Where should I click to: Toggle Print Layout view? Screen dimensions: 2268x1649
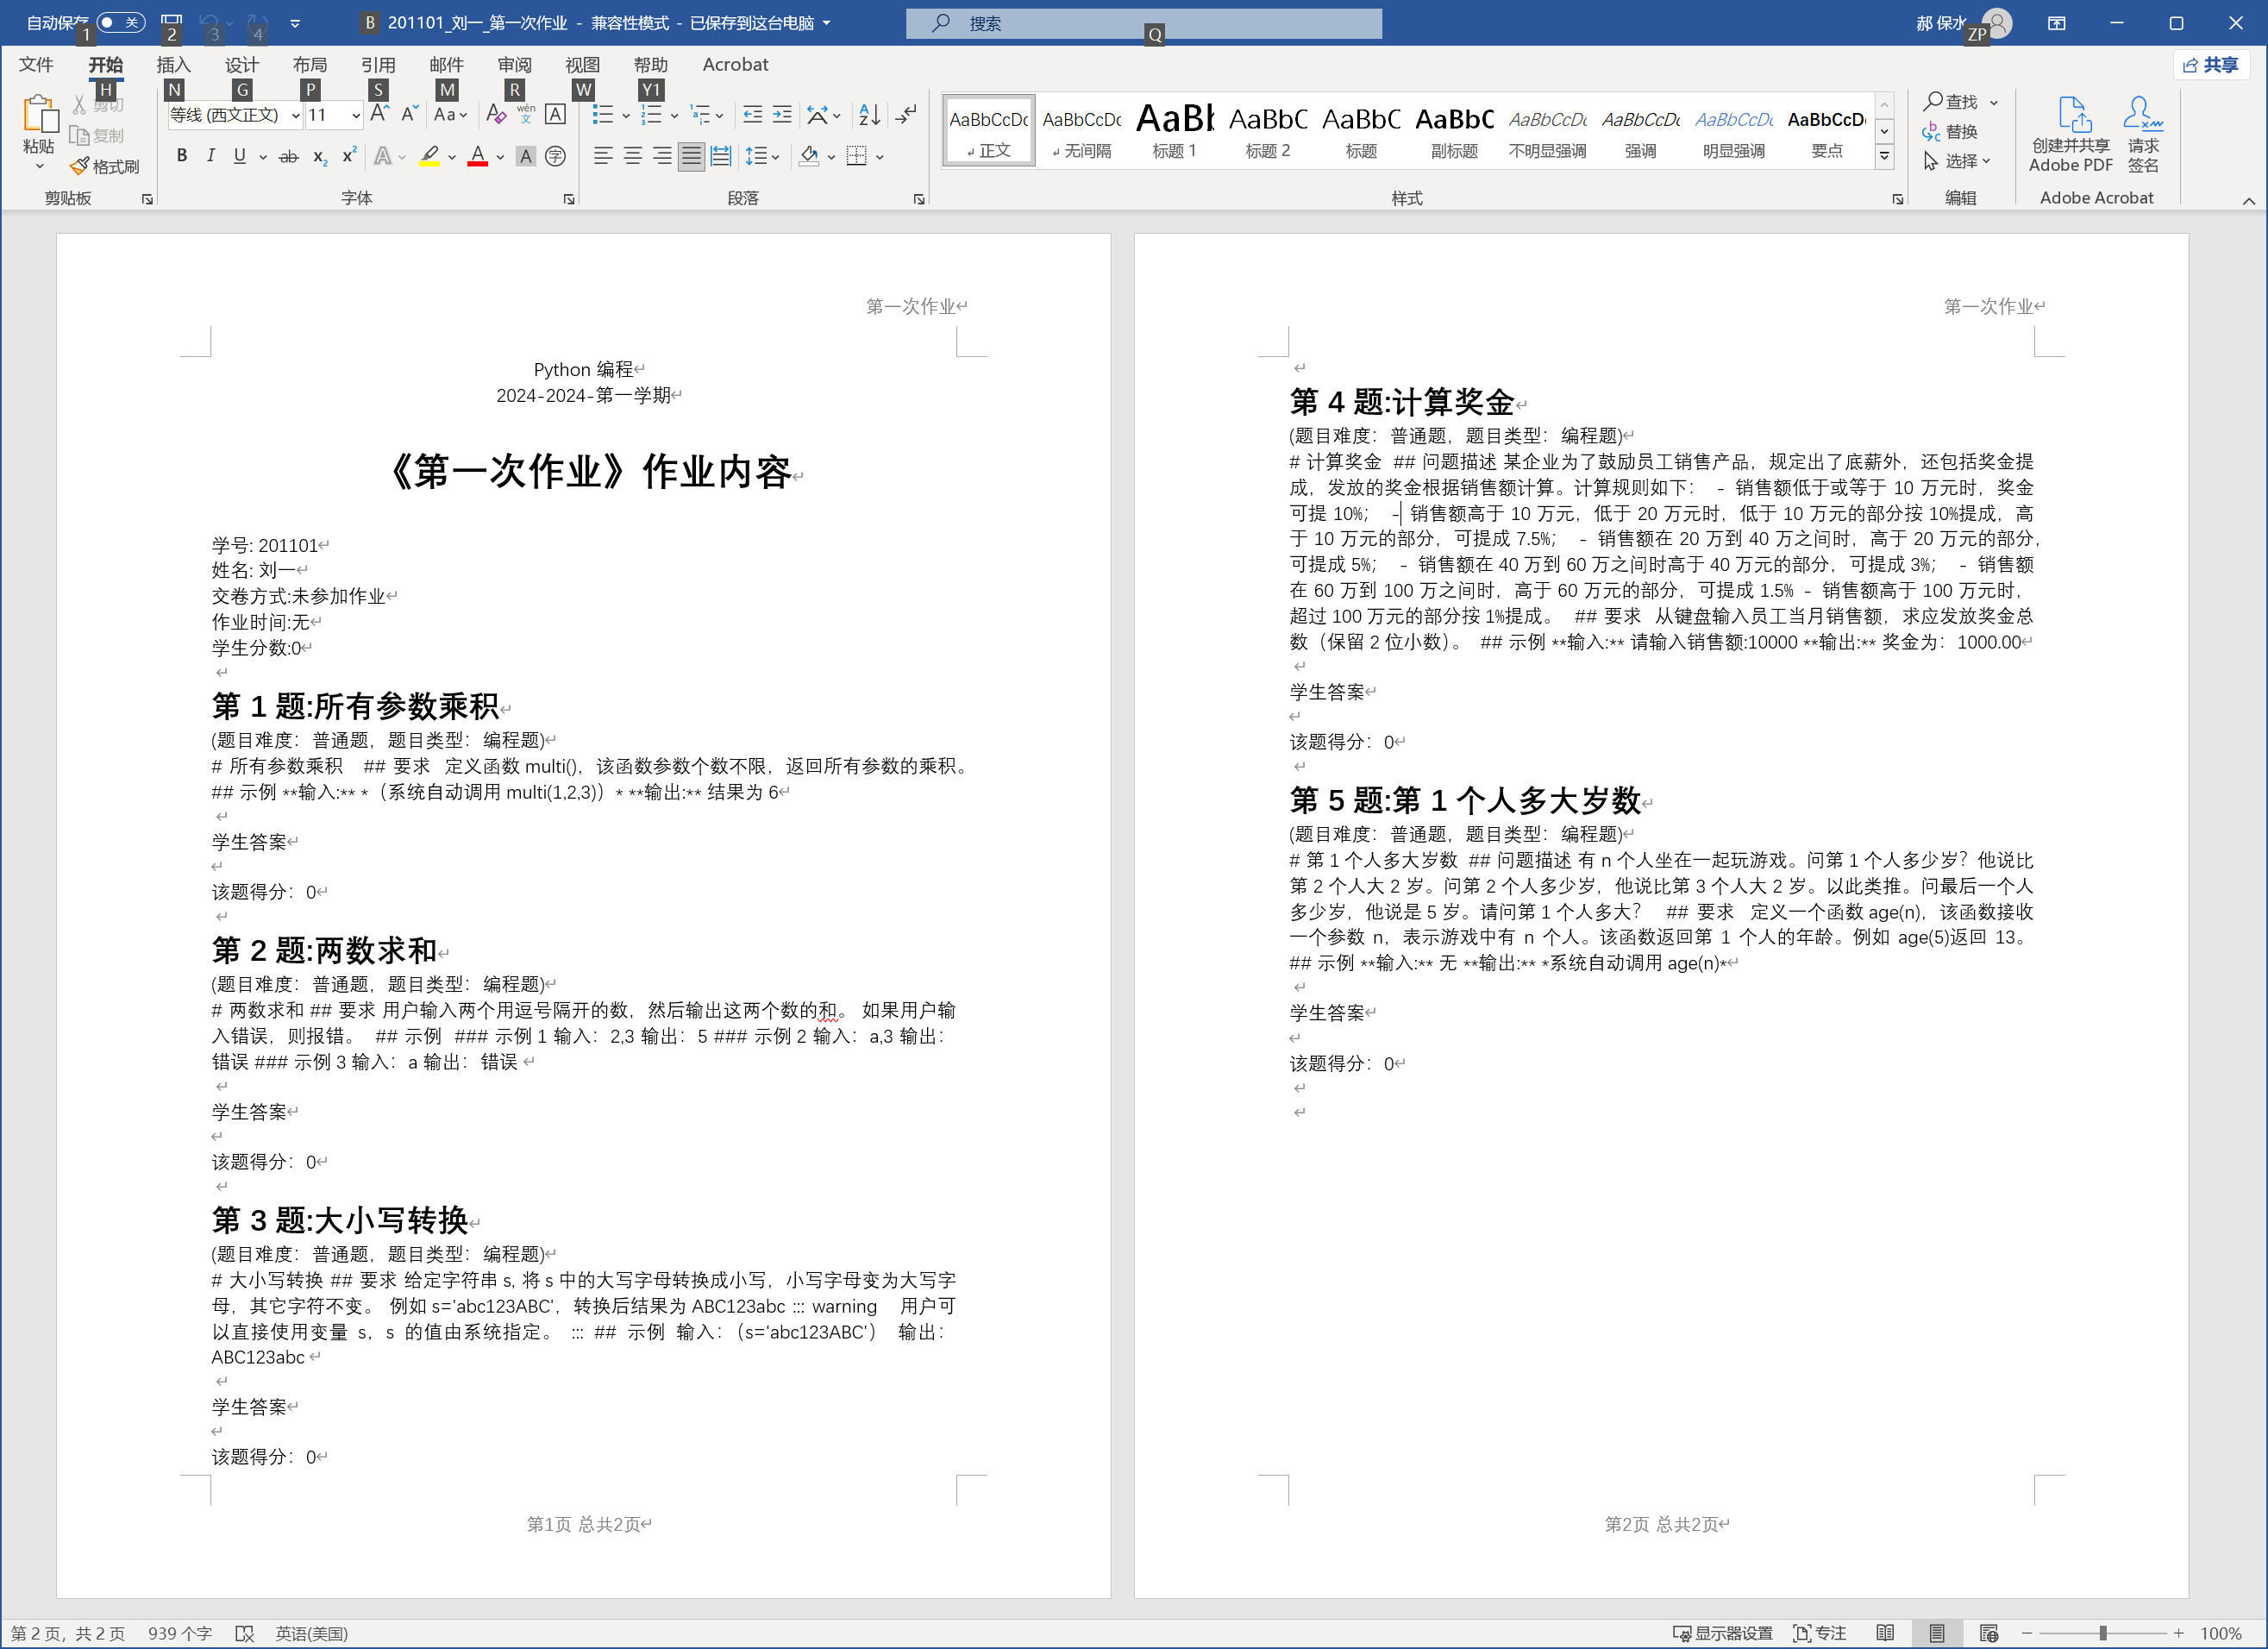click(x=1937, y=1633)
